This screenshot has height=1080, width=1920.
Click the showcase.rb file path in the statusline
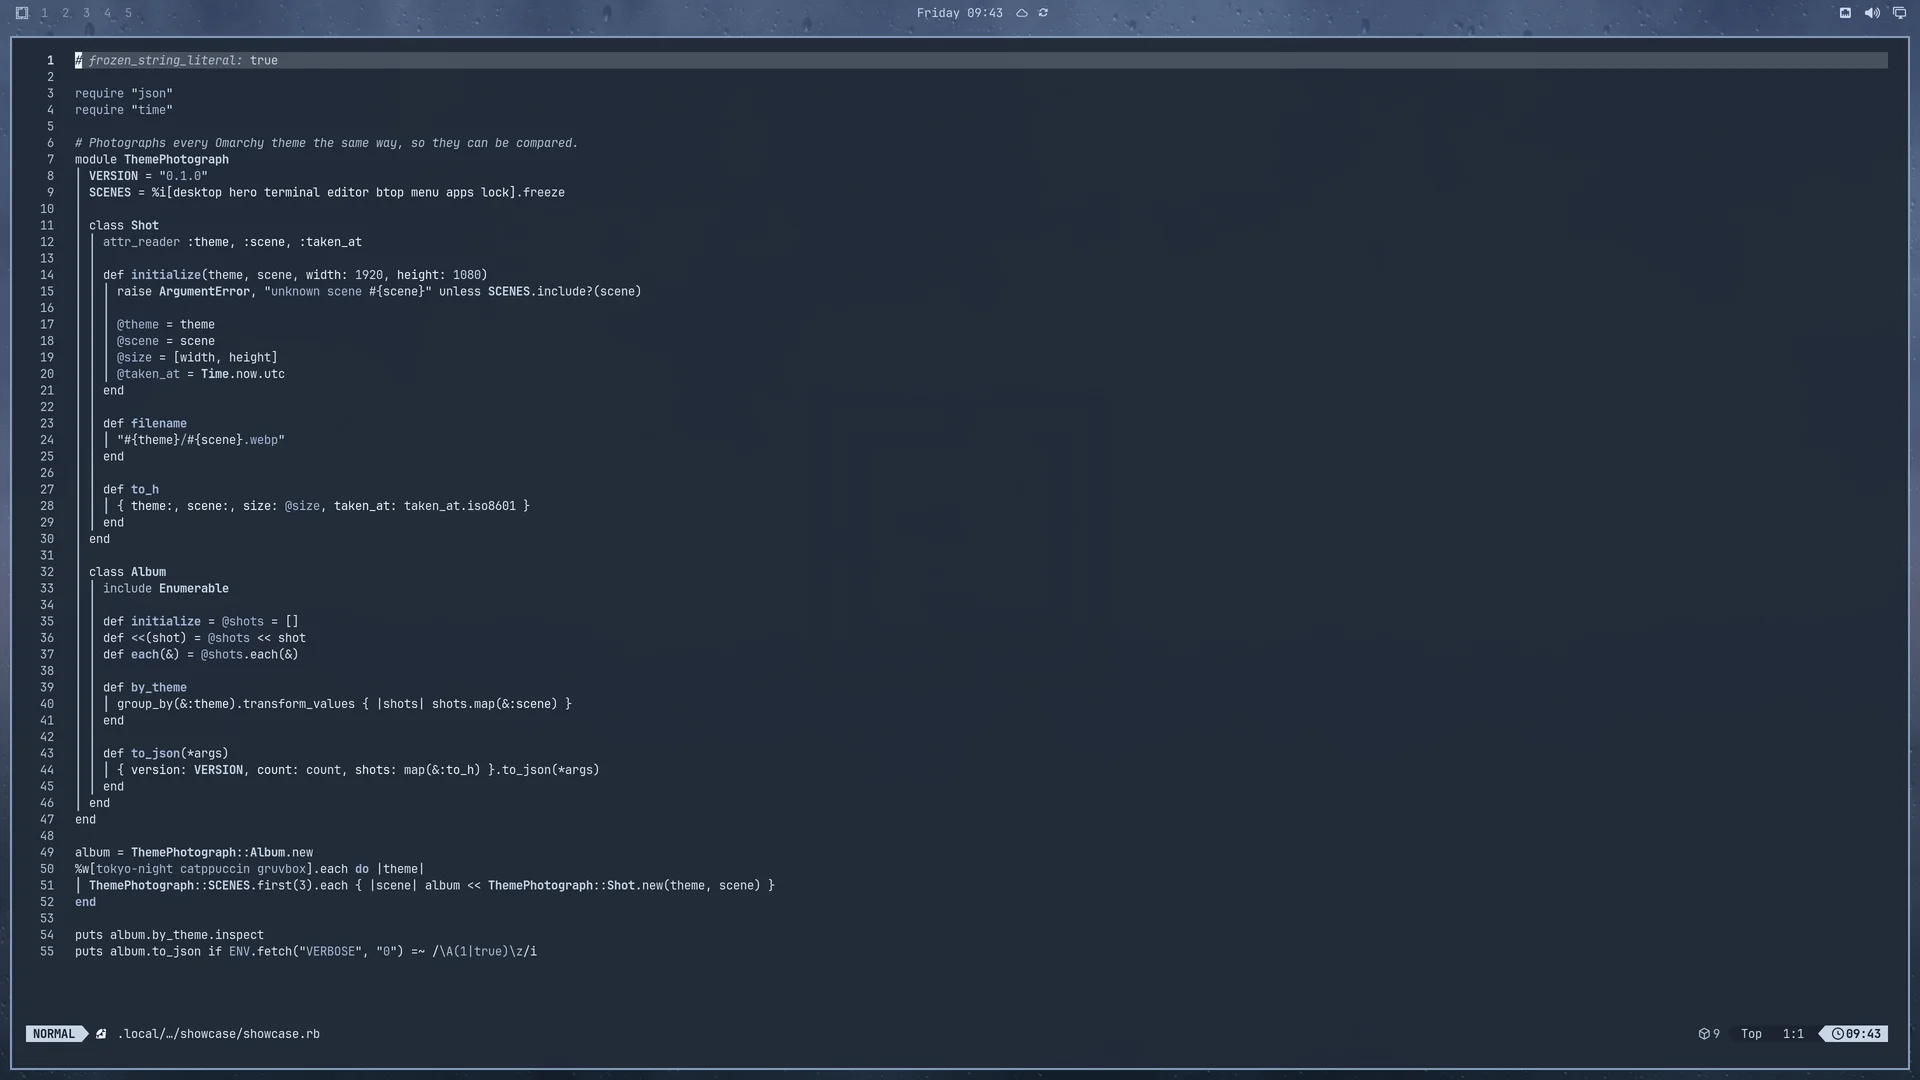point(219,1034)
